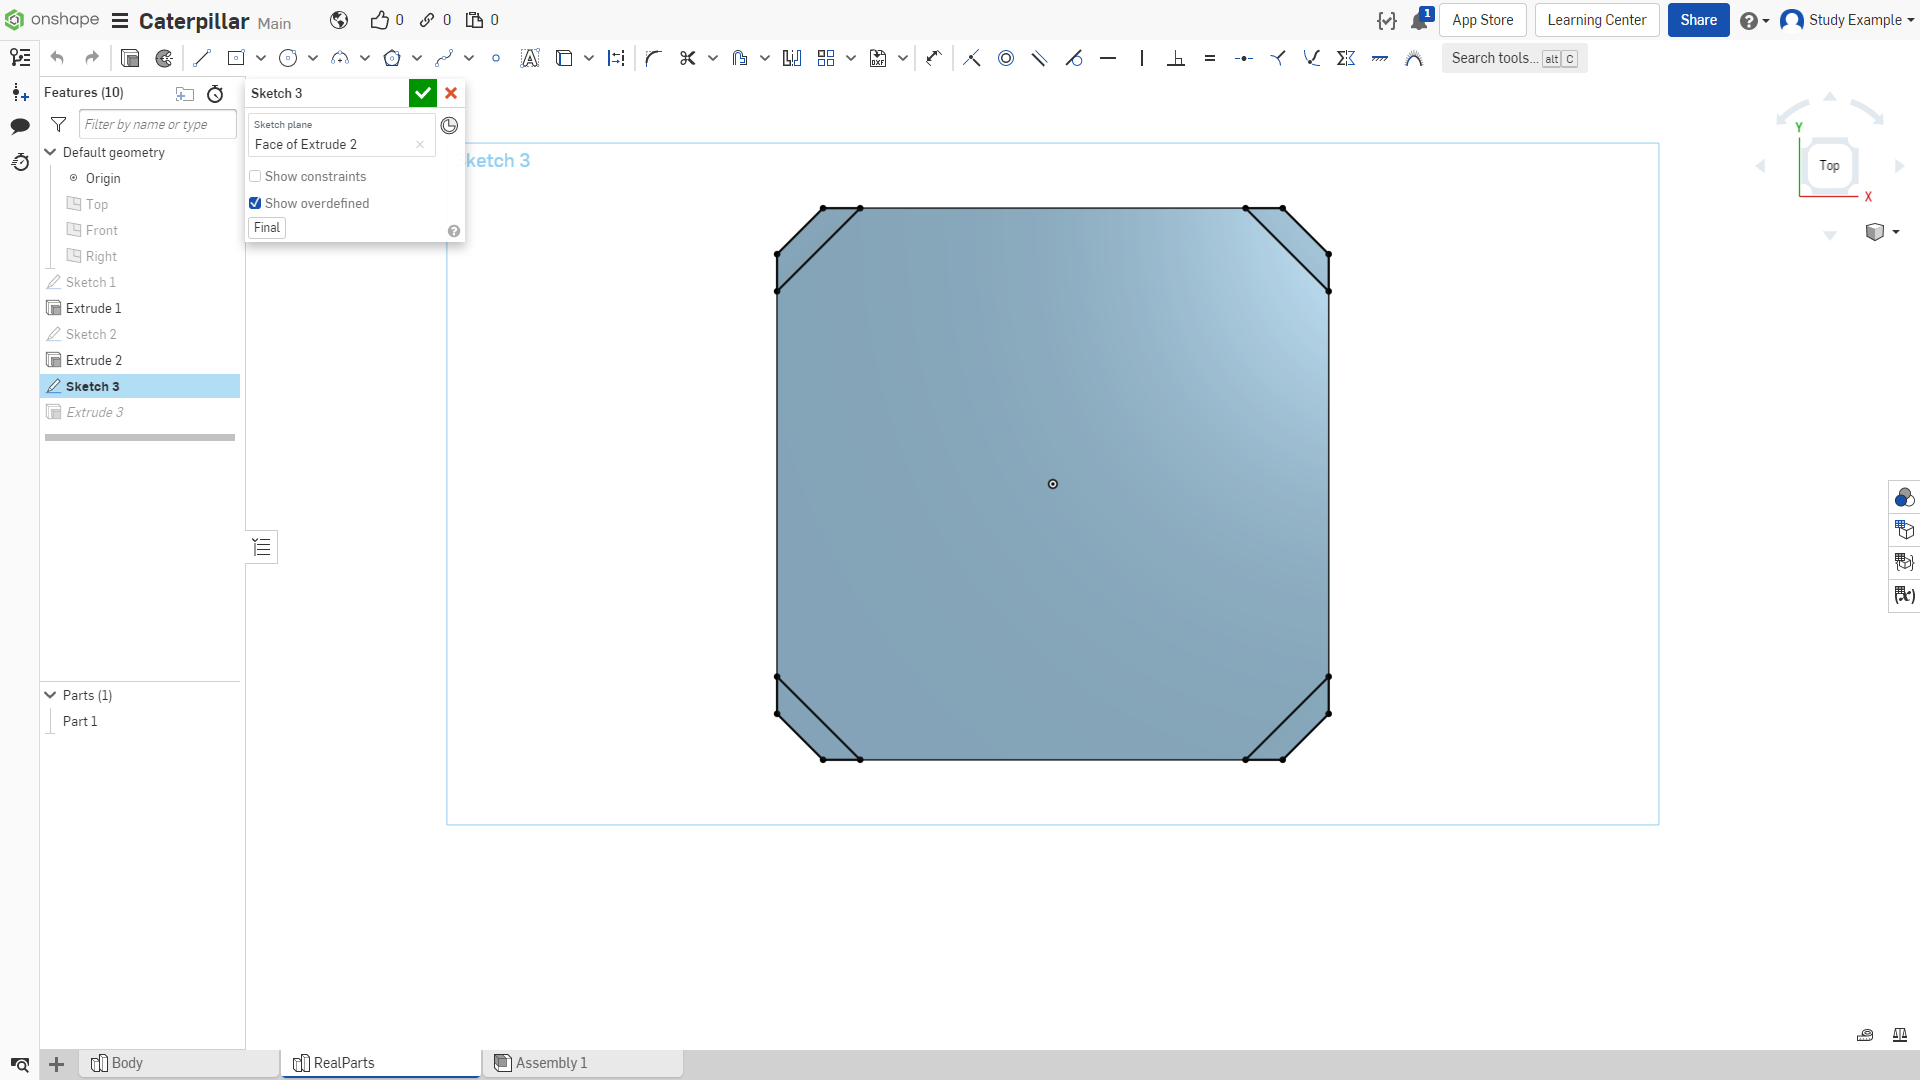Apply the Perpendicular constraint
The image size is (1920, 1080).
pyautogui.click(x=1176, y=58)
